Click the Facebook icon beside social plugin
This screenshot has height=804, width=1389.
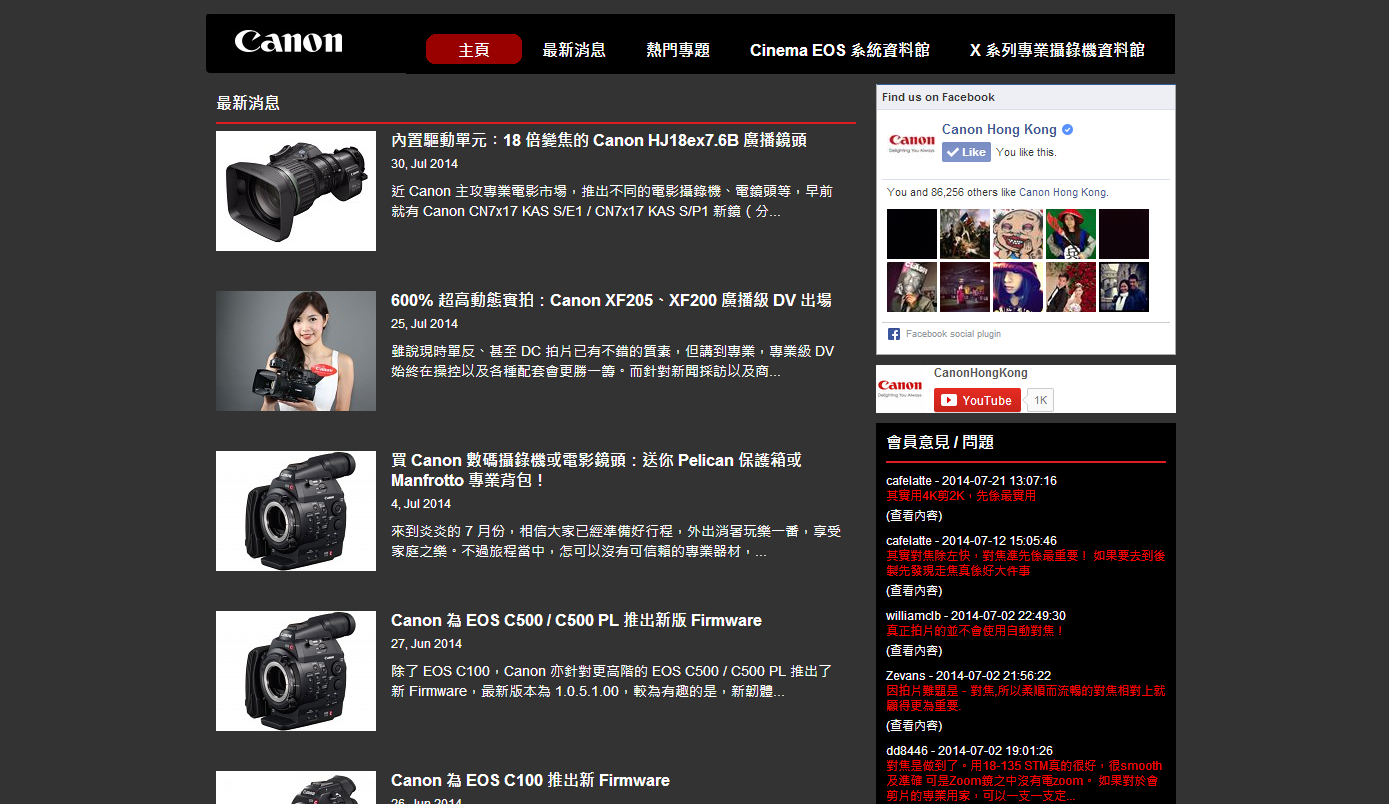click(894, 334)
